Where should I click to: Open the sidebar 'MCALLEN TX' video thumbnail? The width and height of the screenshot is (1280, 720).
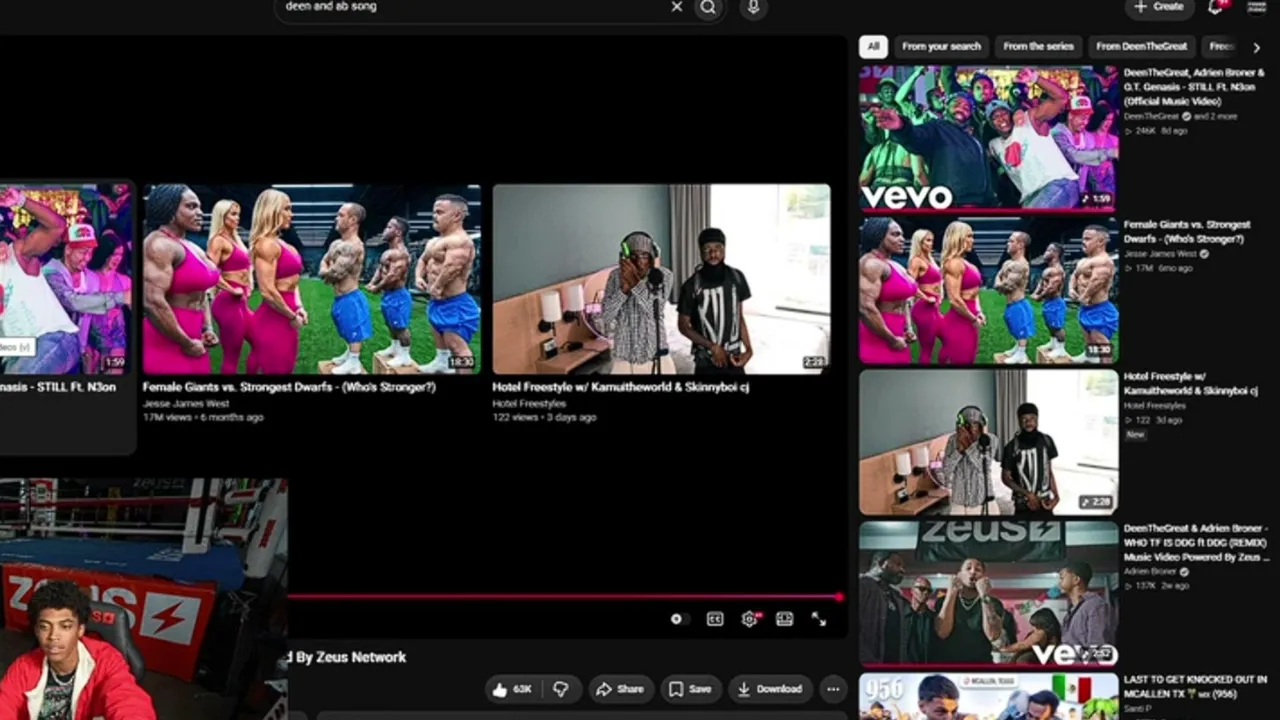[x=989, y=697]
